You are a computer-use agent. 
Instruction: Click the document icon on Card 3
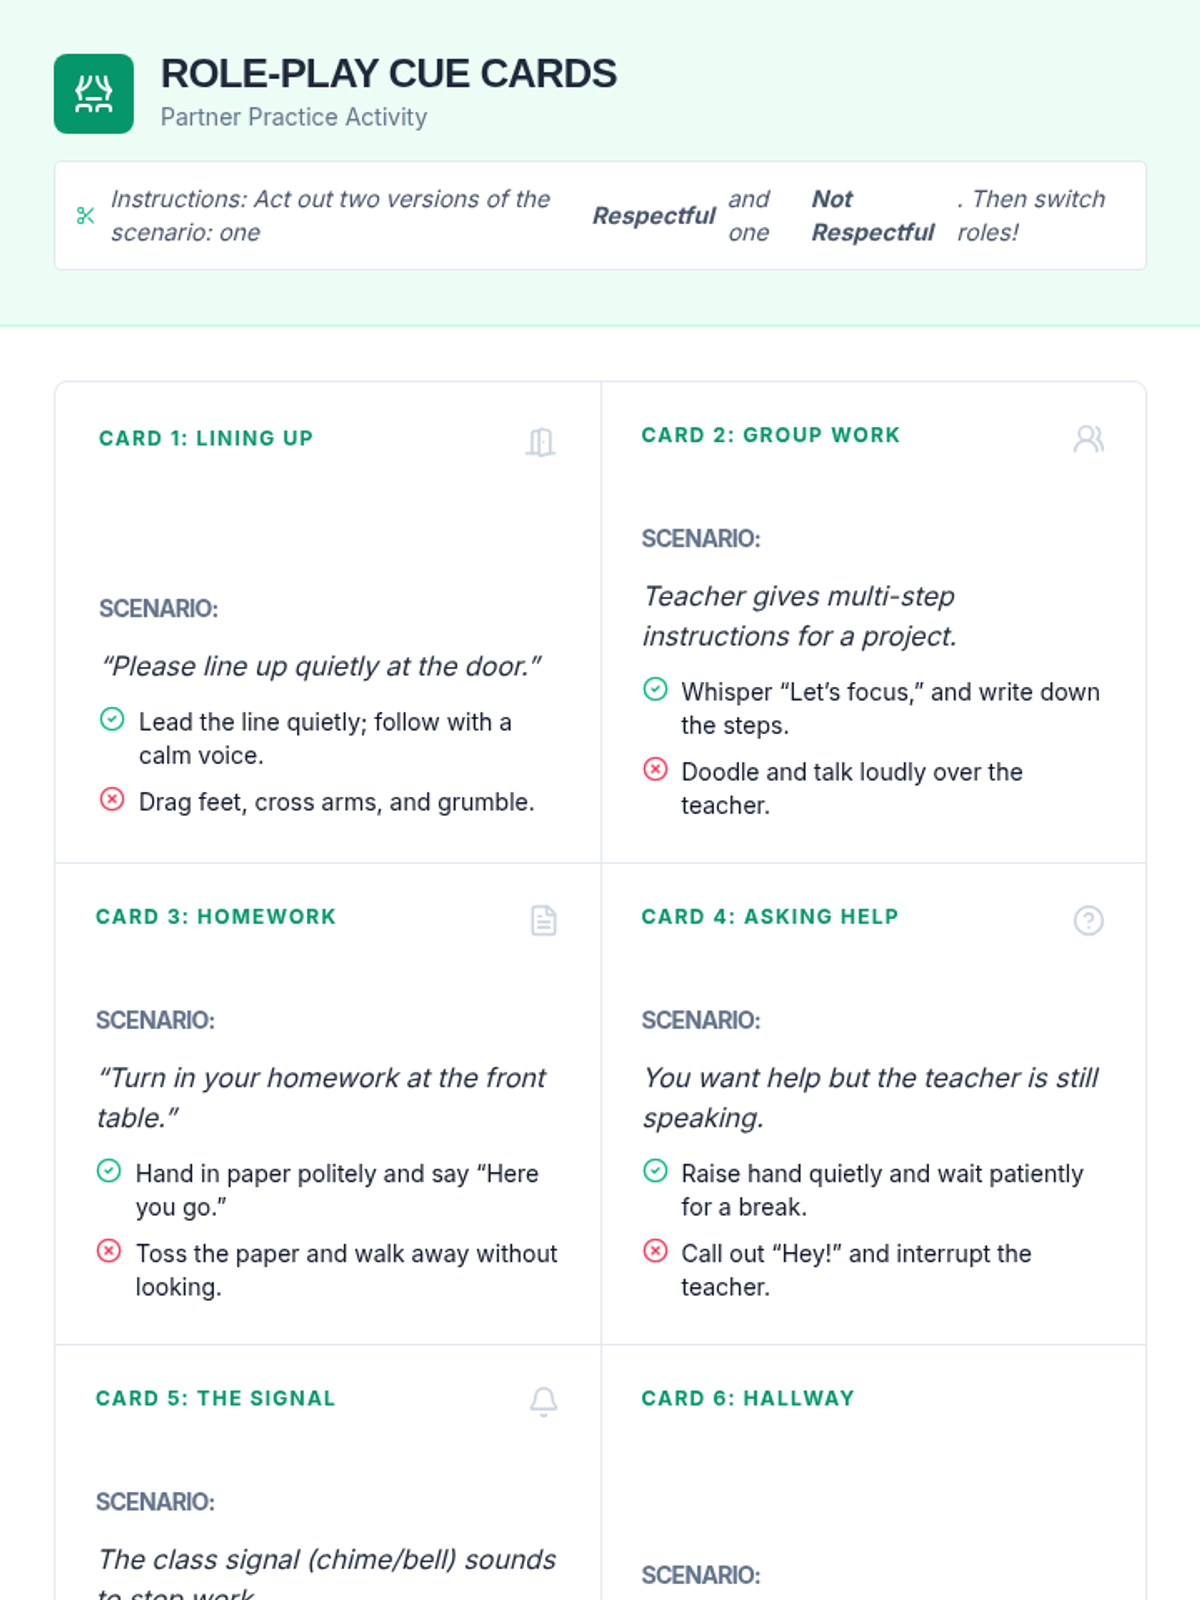pos(544,920)
